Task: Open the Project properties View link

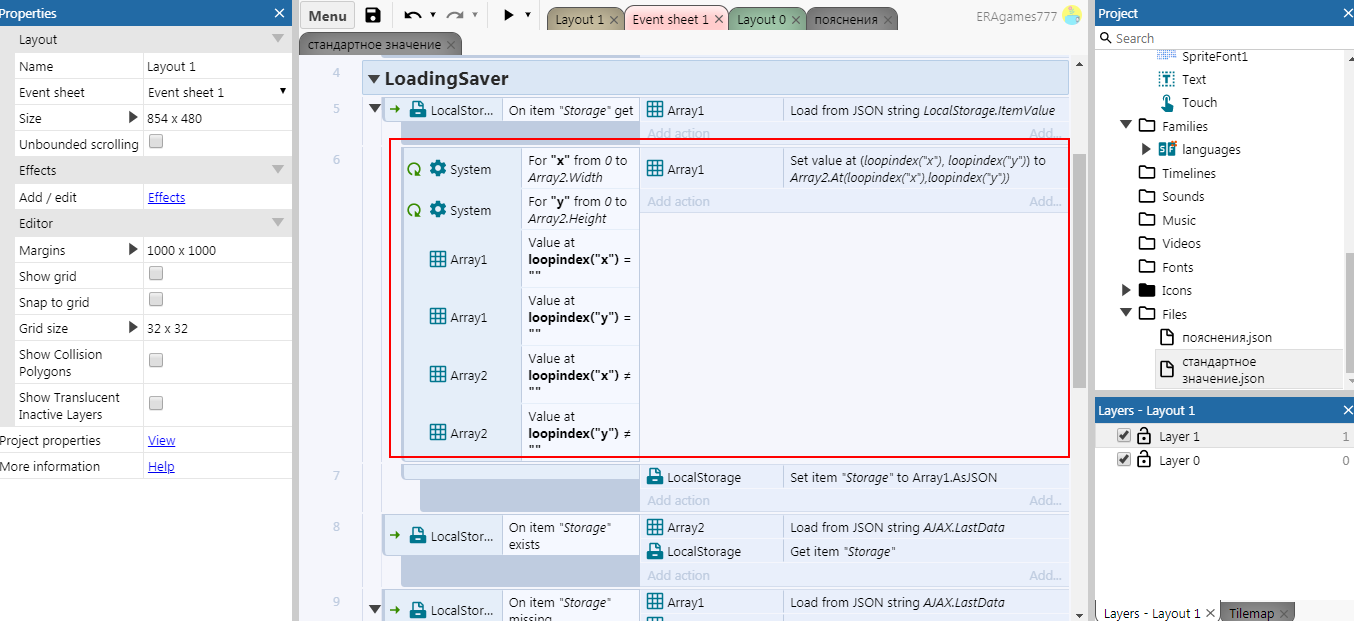Action: point(161,440)
